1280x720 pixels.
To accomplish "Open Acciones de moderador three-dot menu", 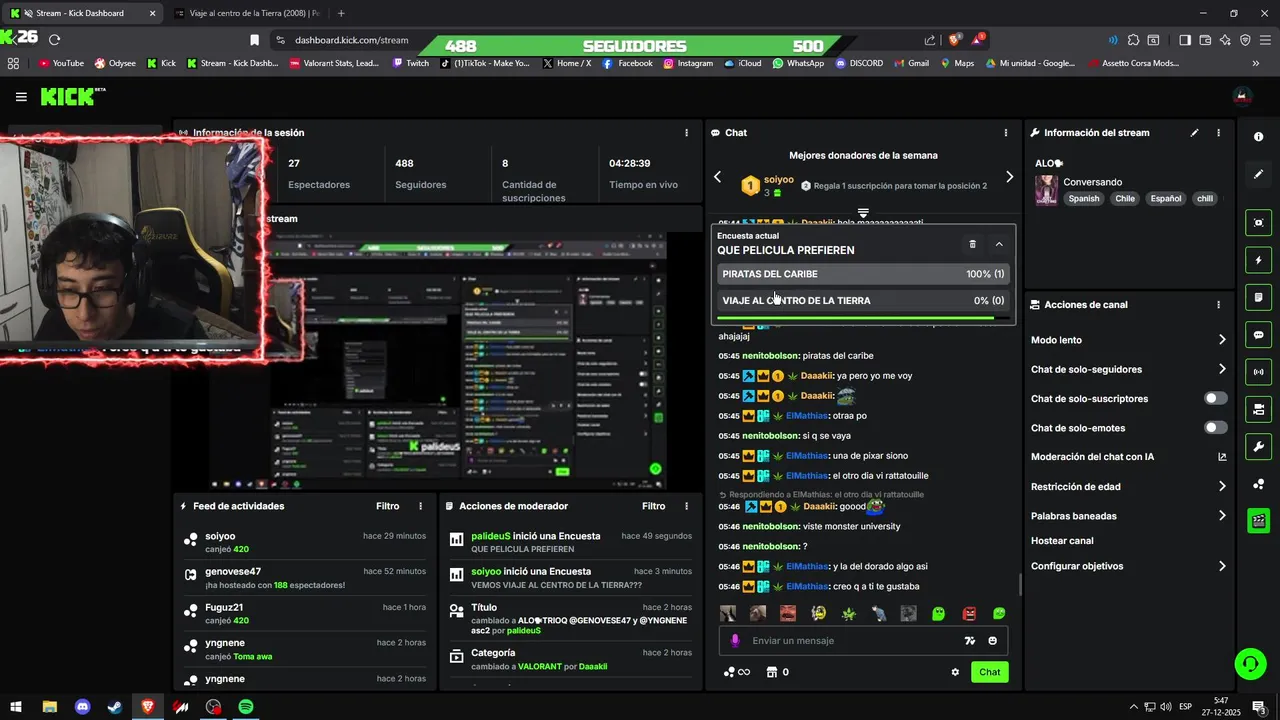I will point(686,506).
